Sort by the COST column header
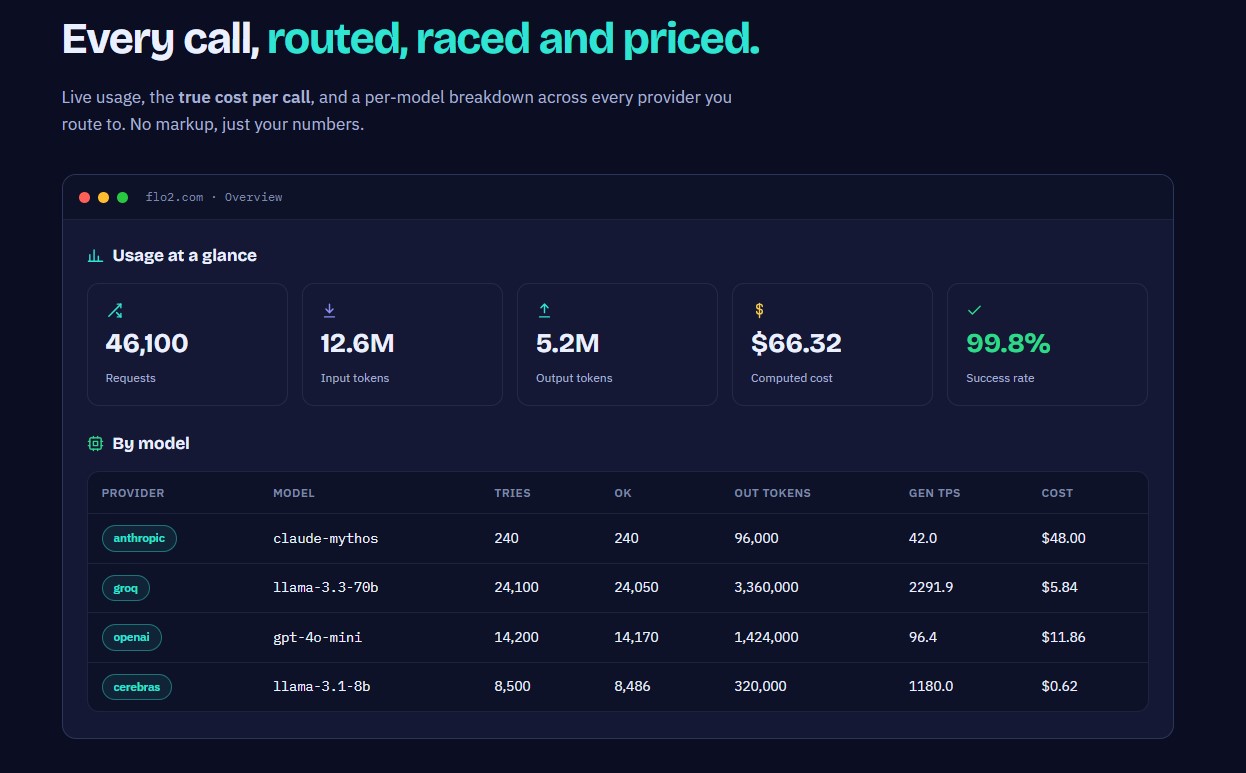 (x=1057, y=493)
